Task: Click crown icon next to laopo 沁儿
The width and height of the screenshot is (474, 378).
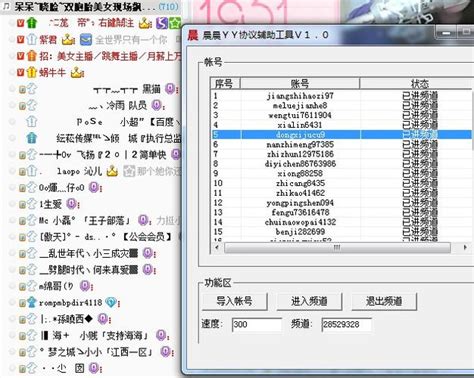Action: tap(112, 171)
